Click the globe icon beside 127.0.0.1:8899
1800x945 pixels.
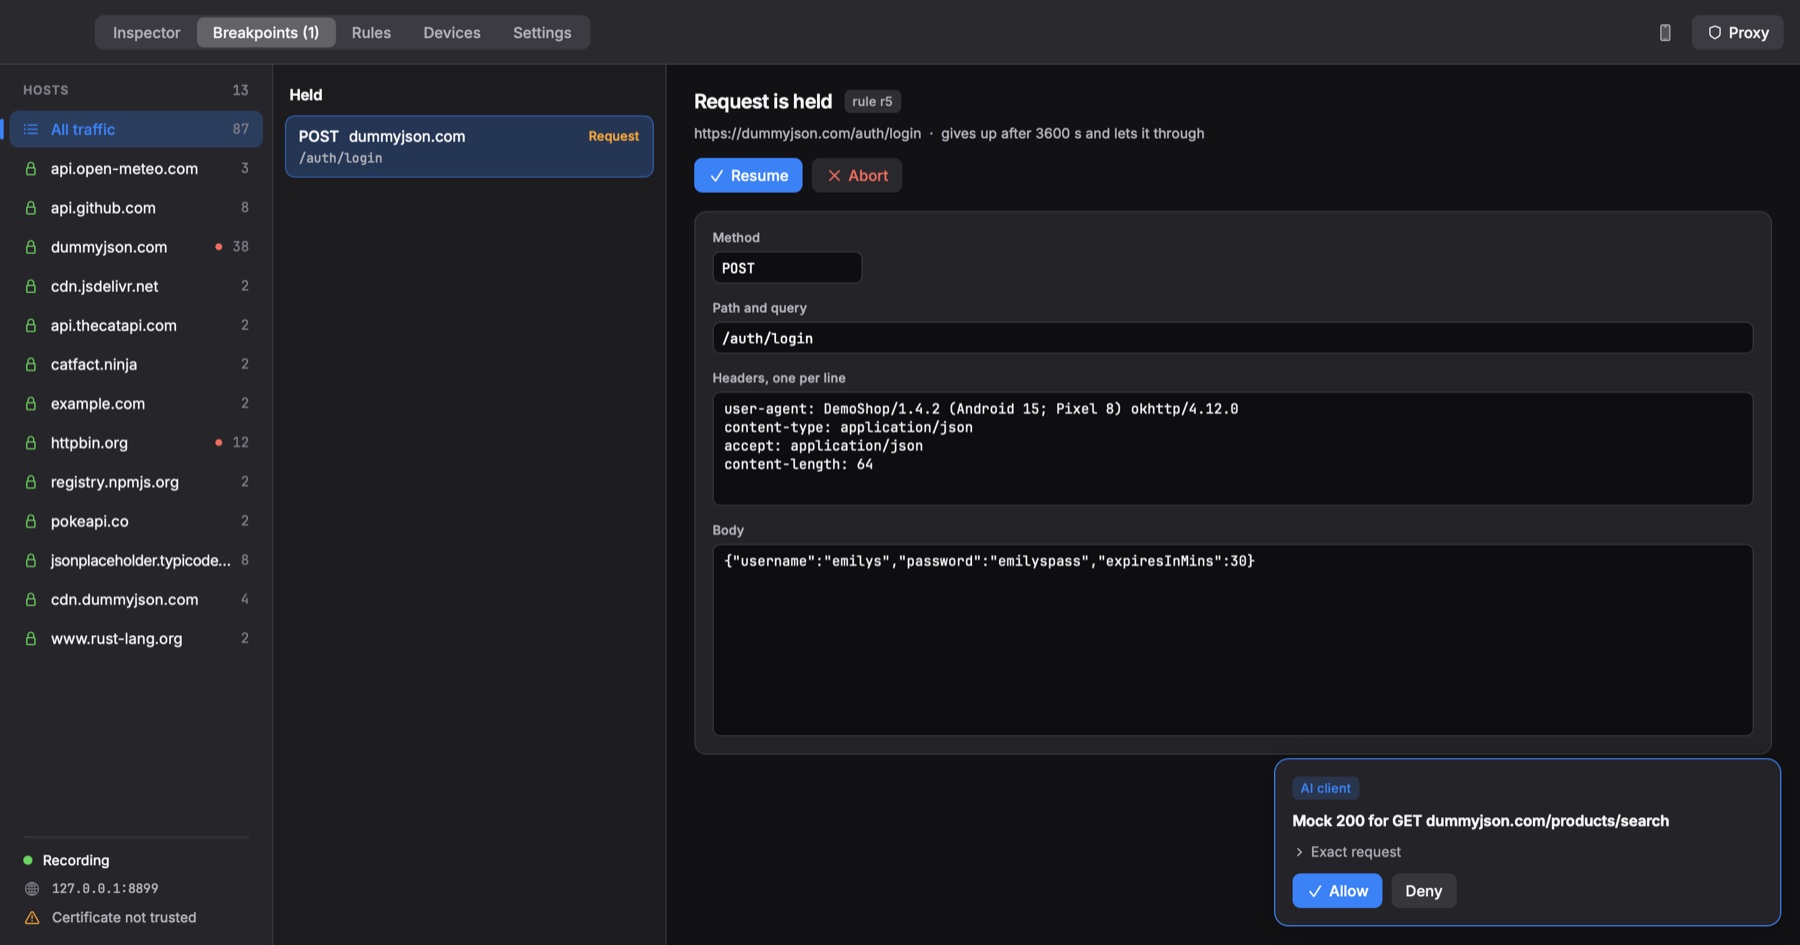click(32, 889)
